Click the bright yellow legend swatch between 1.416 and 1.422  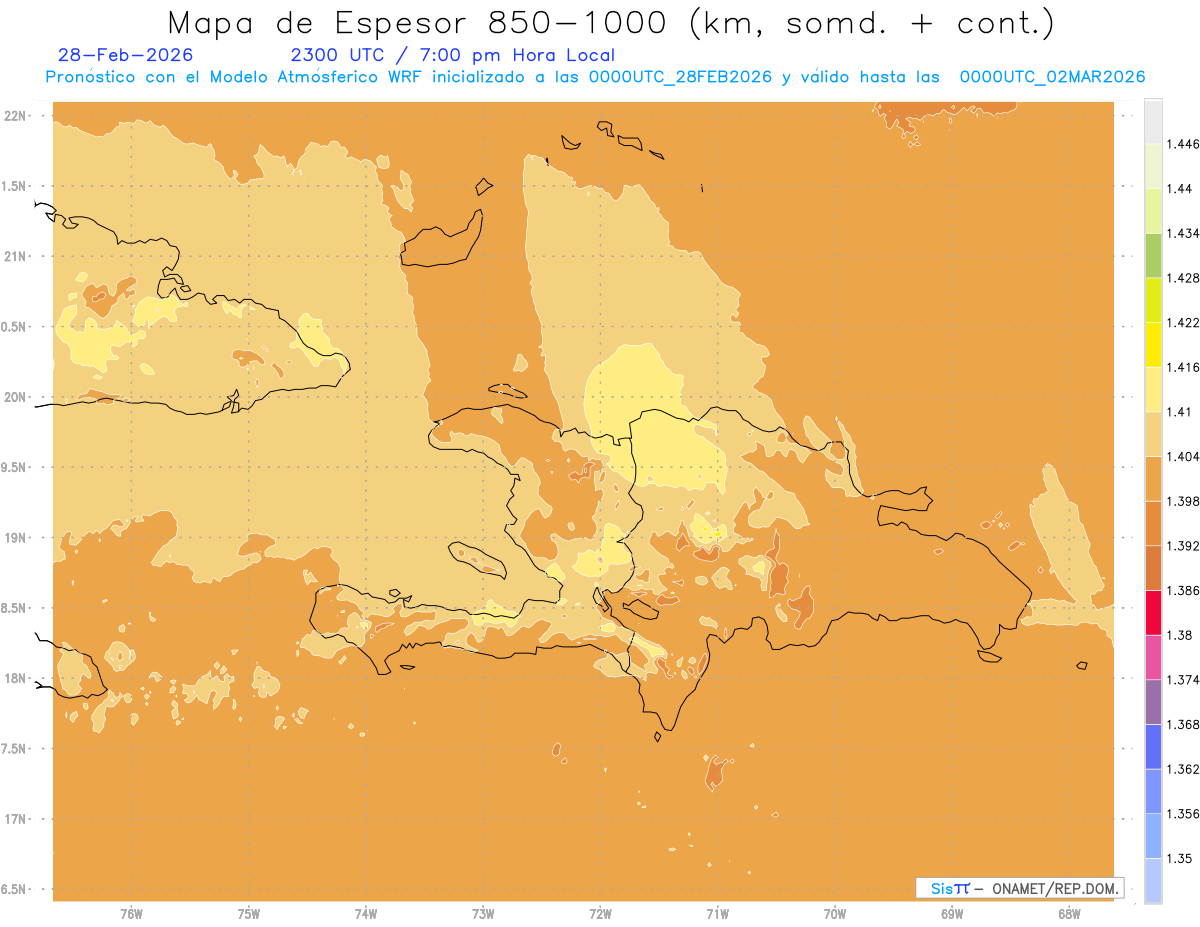[1153, 345]
